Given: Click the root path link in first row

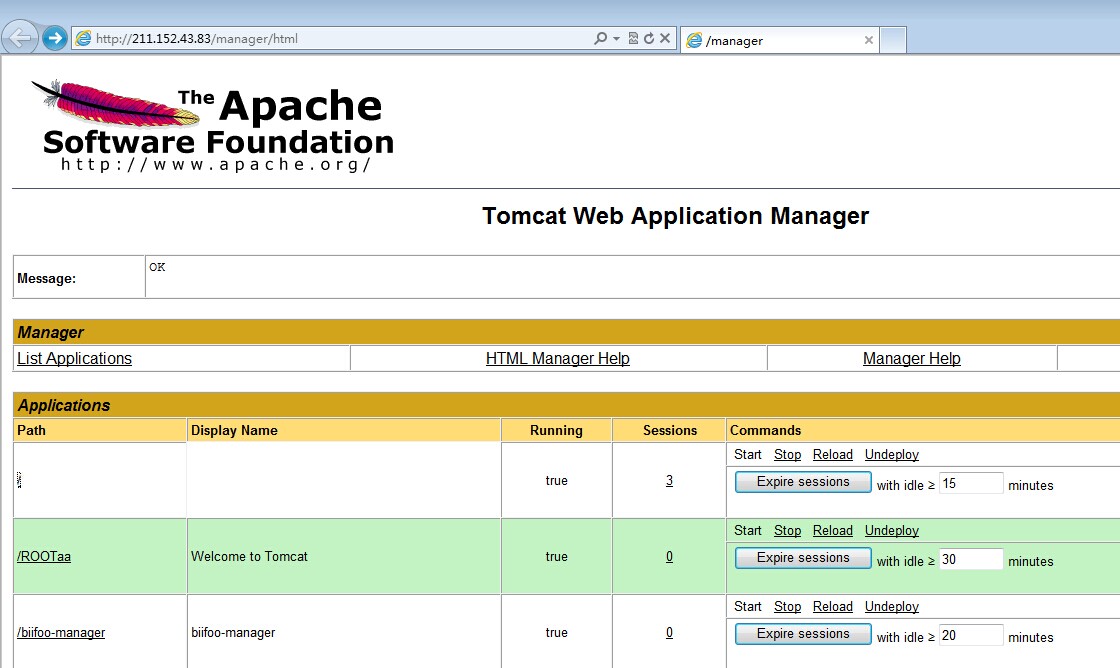Looking at the screenshot, I should (x=19, y=480).
